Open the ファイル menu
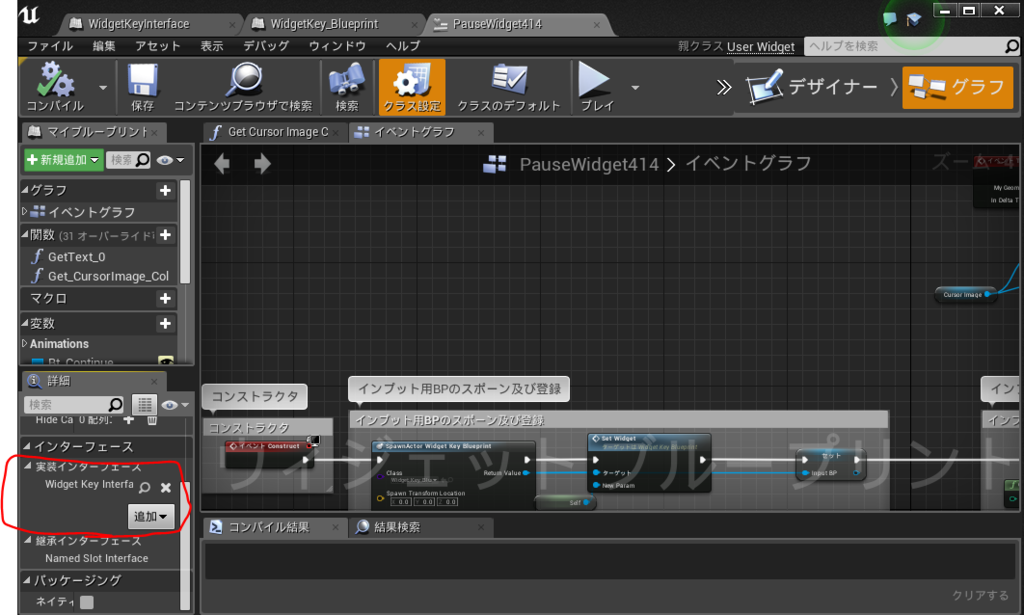This screenshot has height=615, width=1024. 50,46
